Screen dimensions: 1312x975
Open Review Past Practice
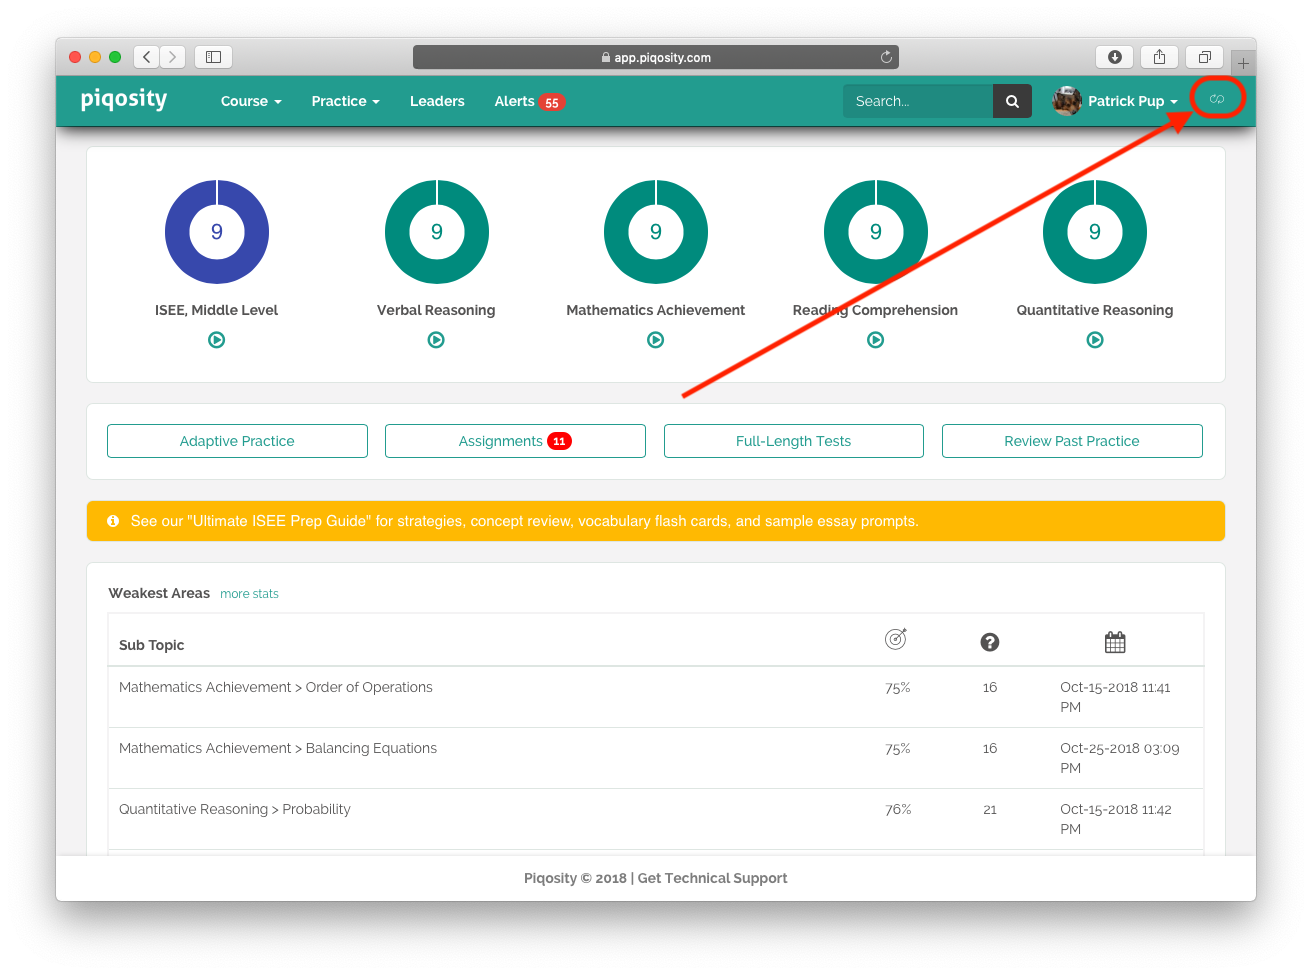click(x=1072, y=441)
